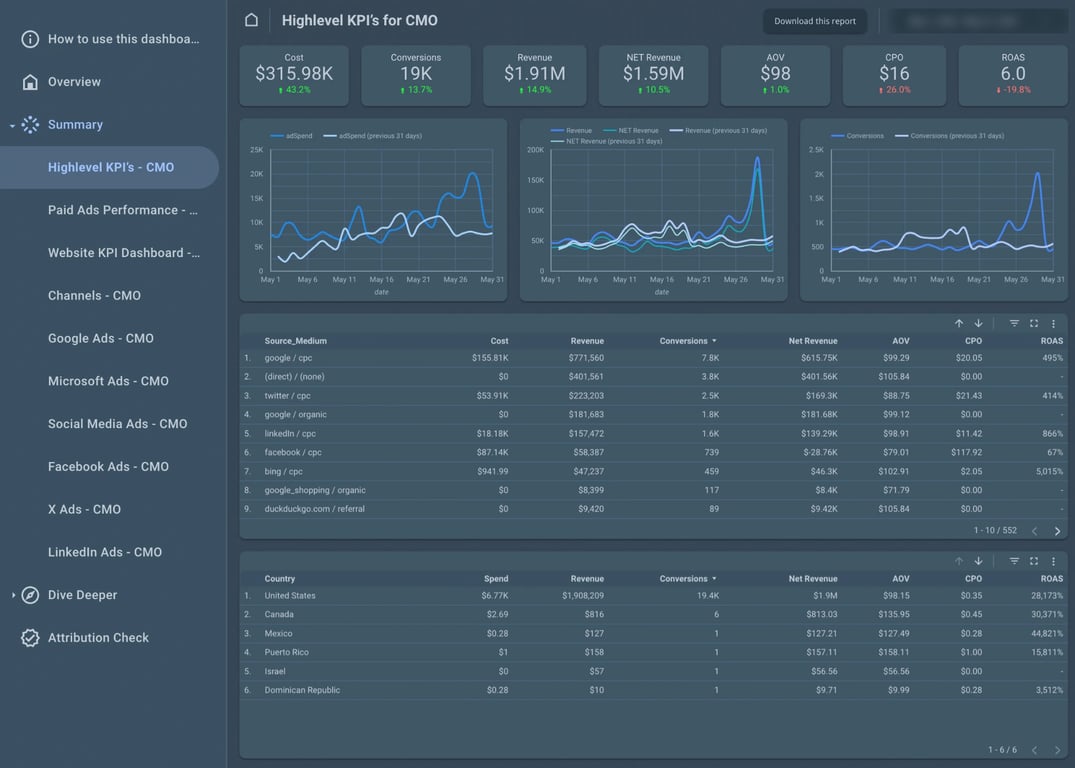Sort descending with down arrow in Source_Medium table
Image resolution: width=1075 pixels, height=768 pixels.
click(x=978, y=323)
